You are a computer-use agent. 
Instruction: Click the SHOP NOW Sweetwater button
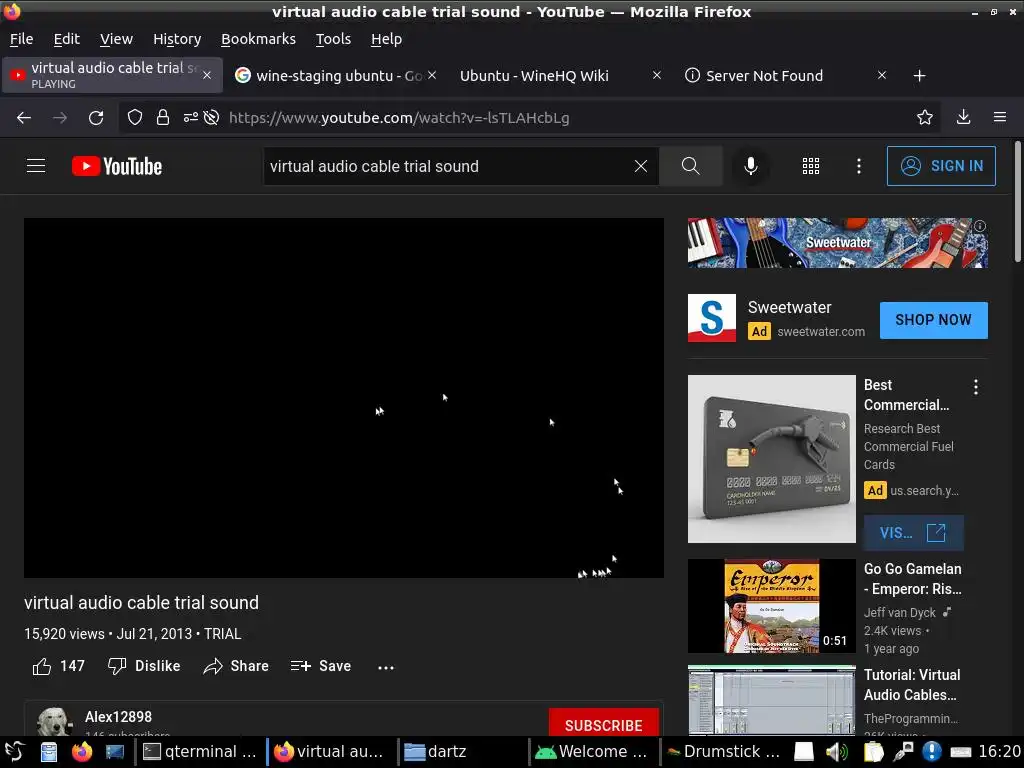(933, 320)
